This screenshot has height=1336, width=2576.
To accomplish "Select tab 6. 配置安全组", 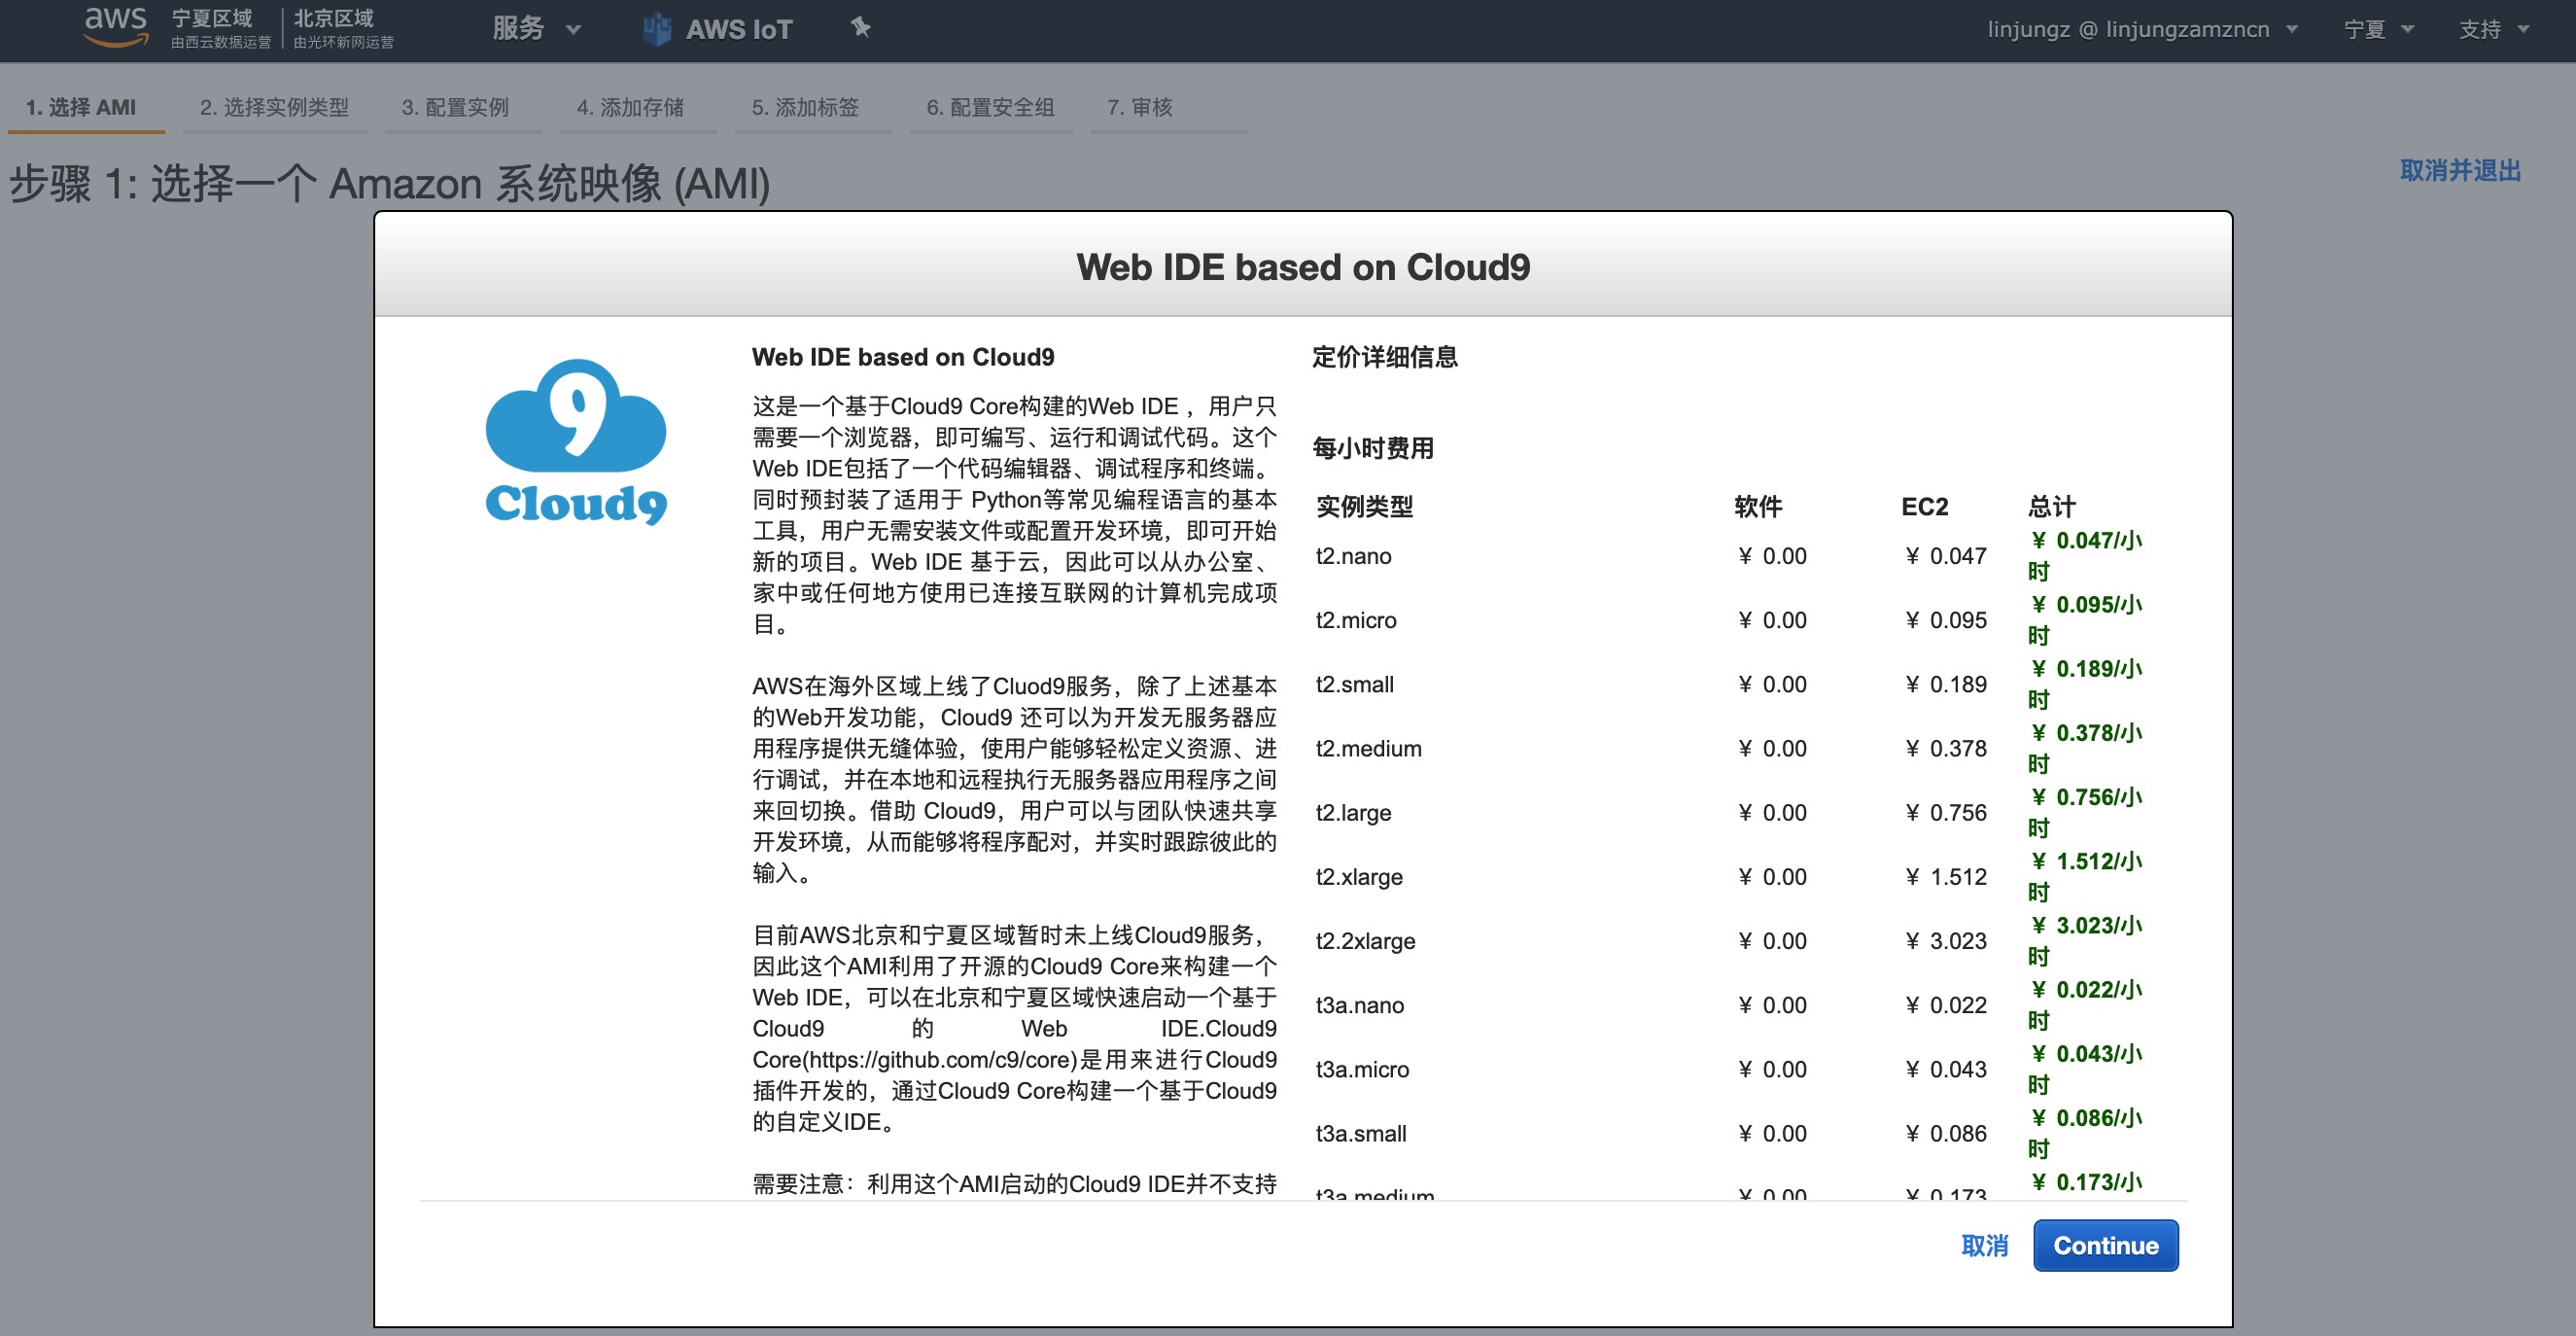I will [990, 107].
